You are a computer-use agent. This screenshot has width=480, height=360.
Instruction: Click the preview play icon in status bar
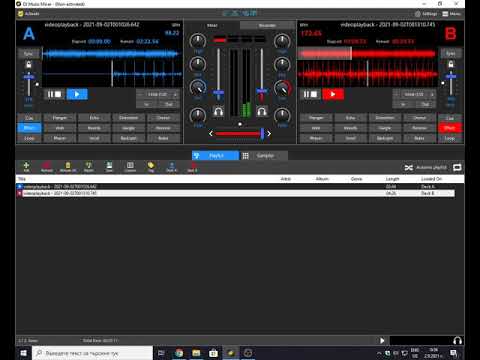[382, 340]
